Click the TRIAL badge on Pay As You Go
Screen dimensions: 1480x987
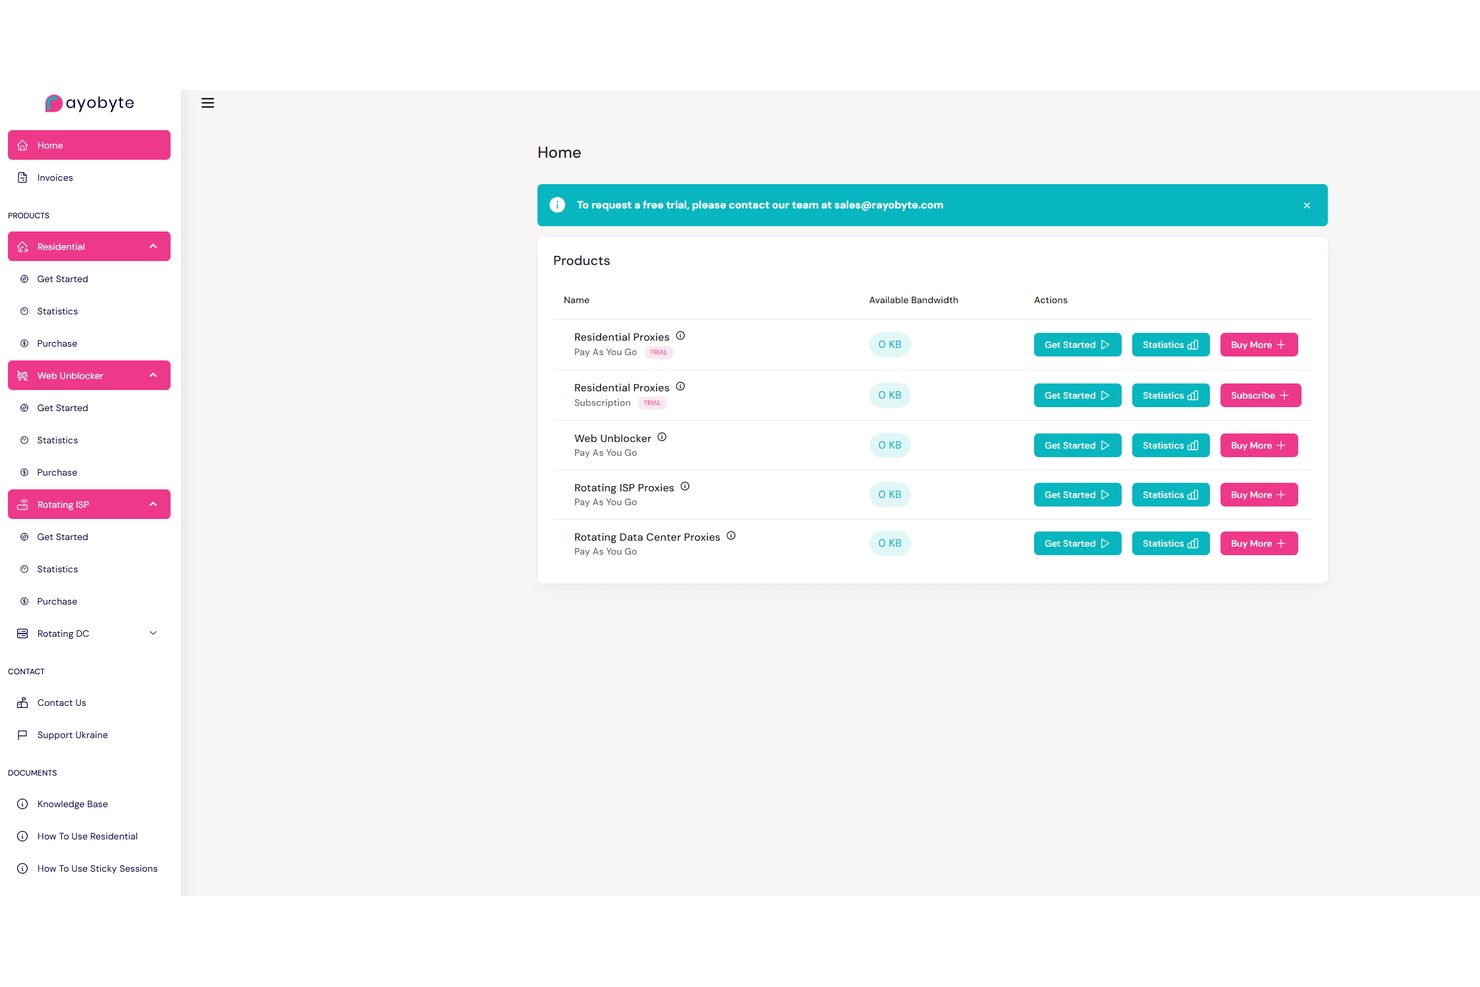pos(658,352)
